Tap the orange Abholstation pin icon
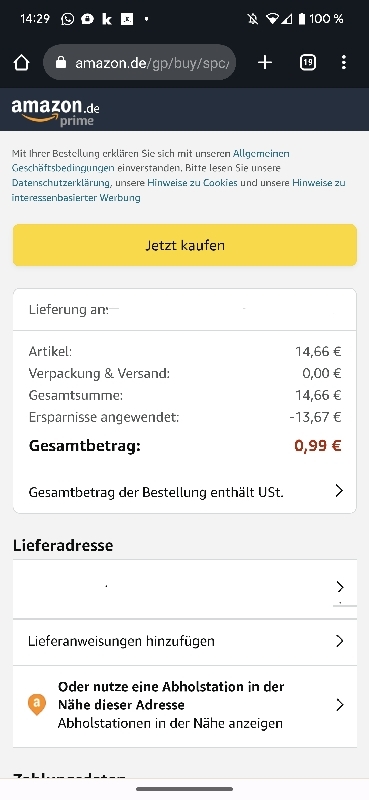Image resolution: width=369 pixels, height=800 pixels. pos(36,705)
